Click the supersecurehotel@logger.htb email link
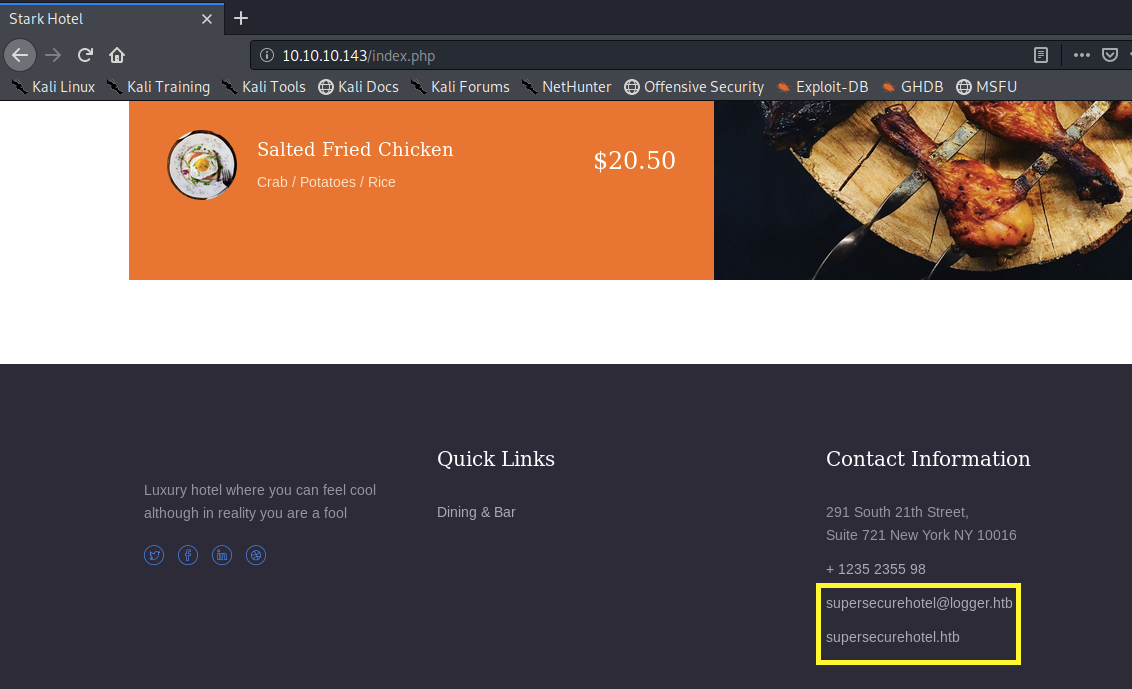This screenshot has width=1132, height=689. coord(919,603)
